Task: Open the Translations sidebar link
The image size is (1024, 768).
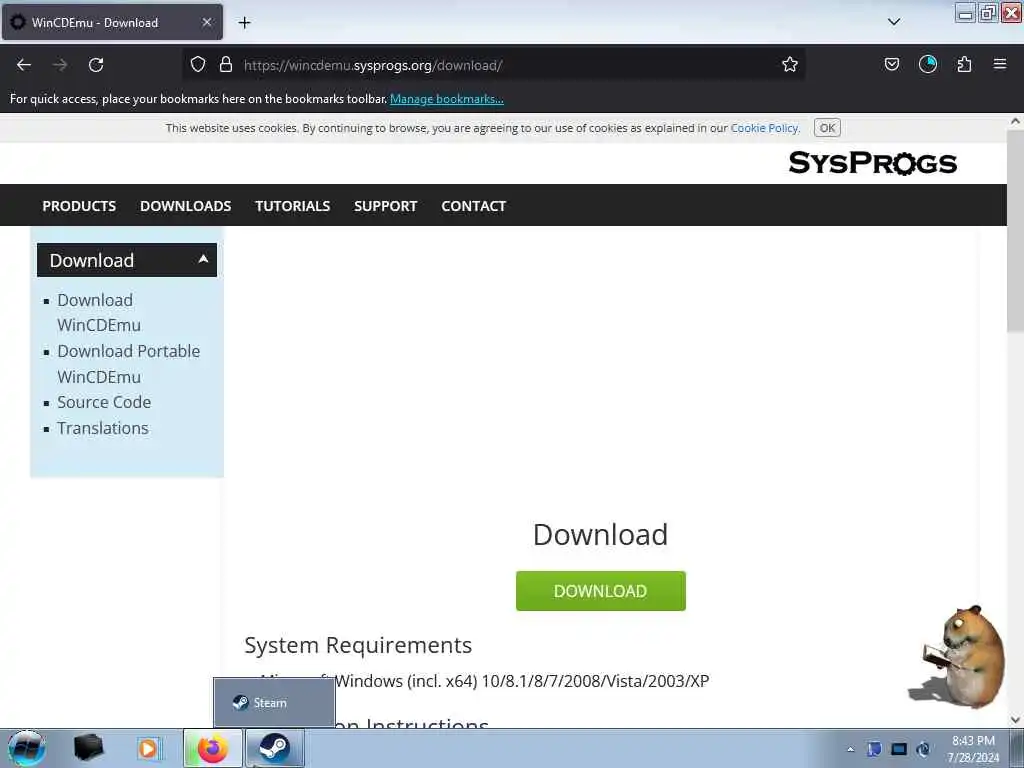Action: click(103, 428)
